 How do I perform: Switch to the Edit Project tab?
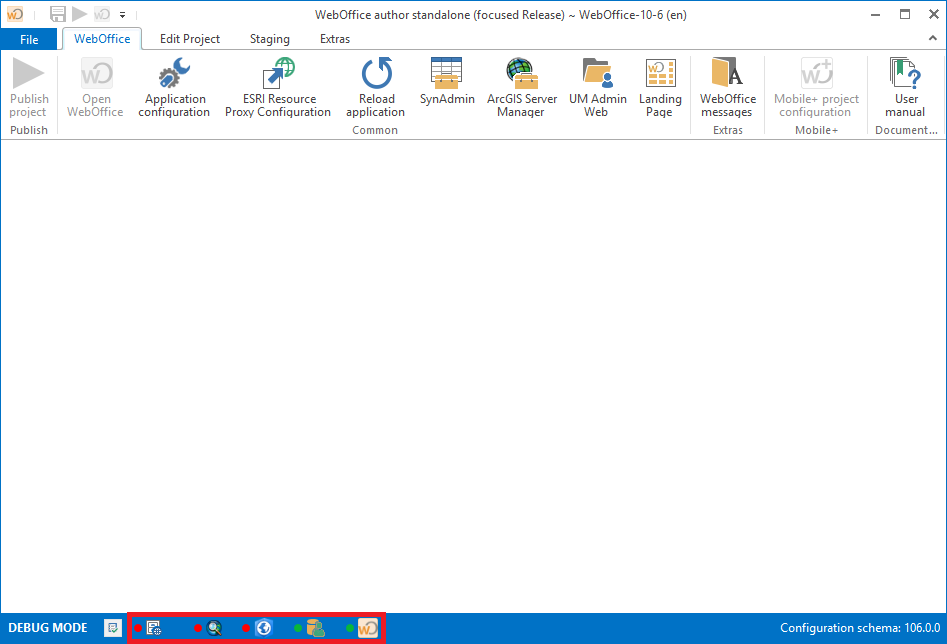(190, 39)
